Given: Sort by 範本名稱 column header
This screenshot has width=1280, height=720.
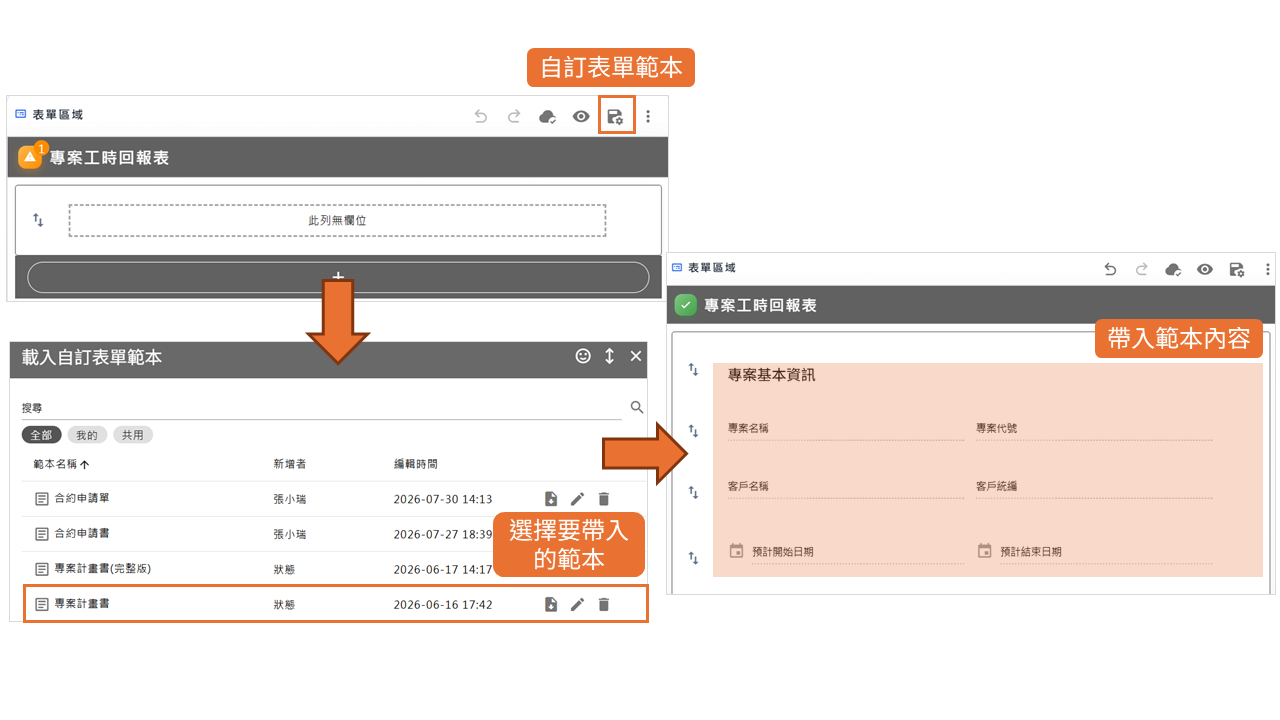Looking at the screenshot, I should click(x=61, y=464).
